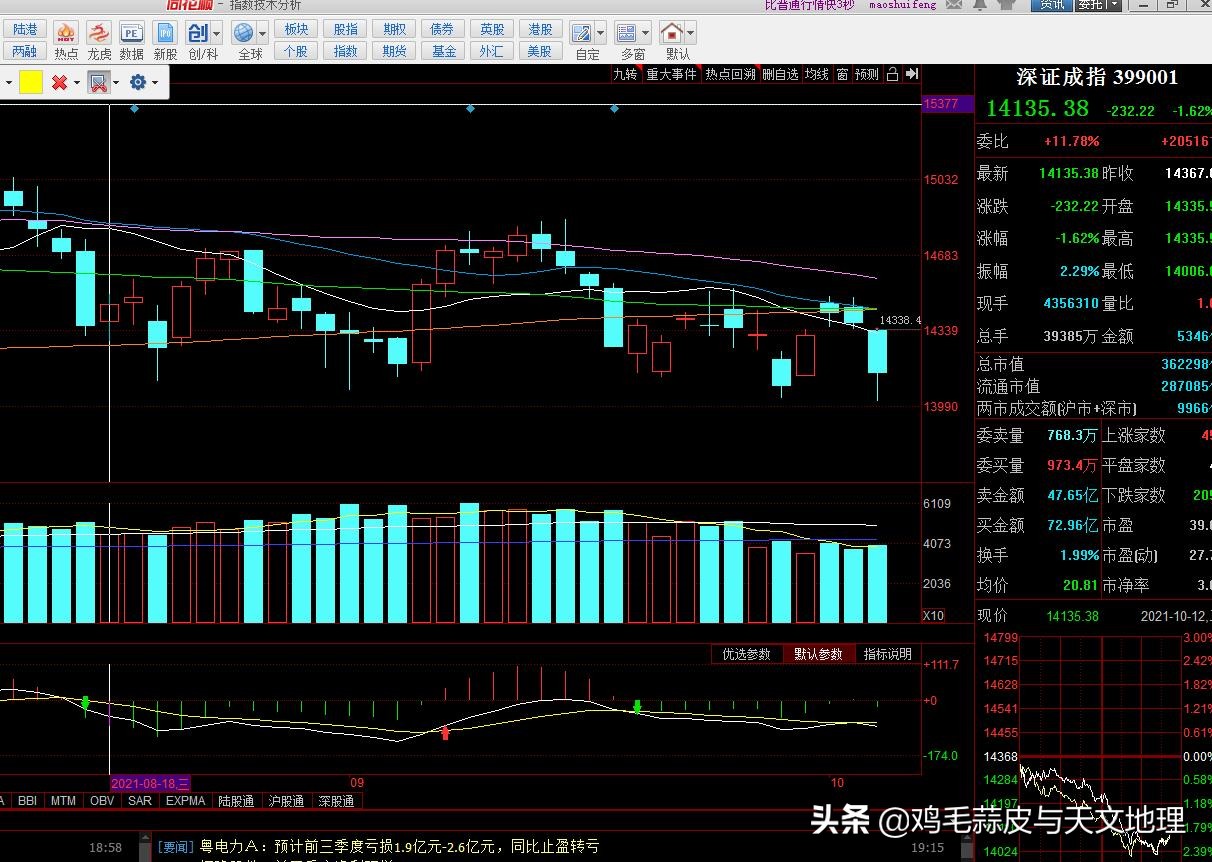Toggle 均线 moving average lines display
The width and height of the screenshot is (1212, 862).
[x=817, y=74]
